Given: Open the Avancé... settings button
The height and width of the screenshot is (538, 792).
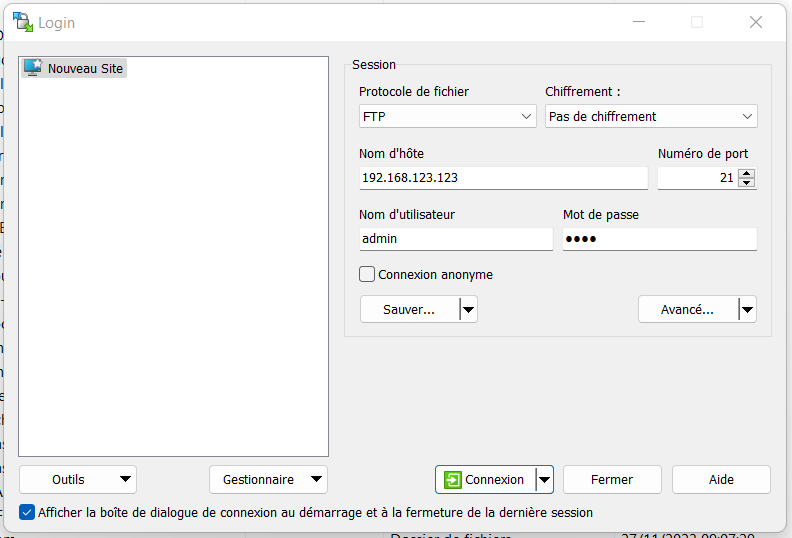Looking at the screenshot, I should pyautogui.click(x=688, y=310).
